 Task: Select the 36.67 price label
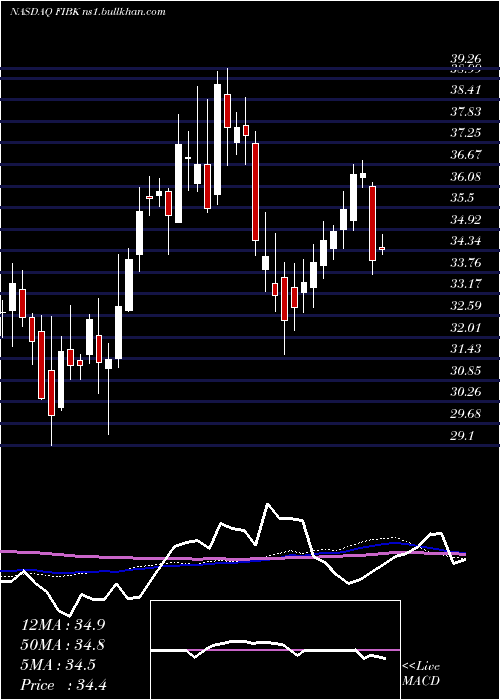coord(465,154)
